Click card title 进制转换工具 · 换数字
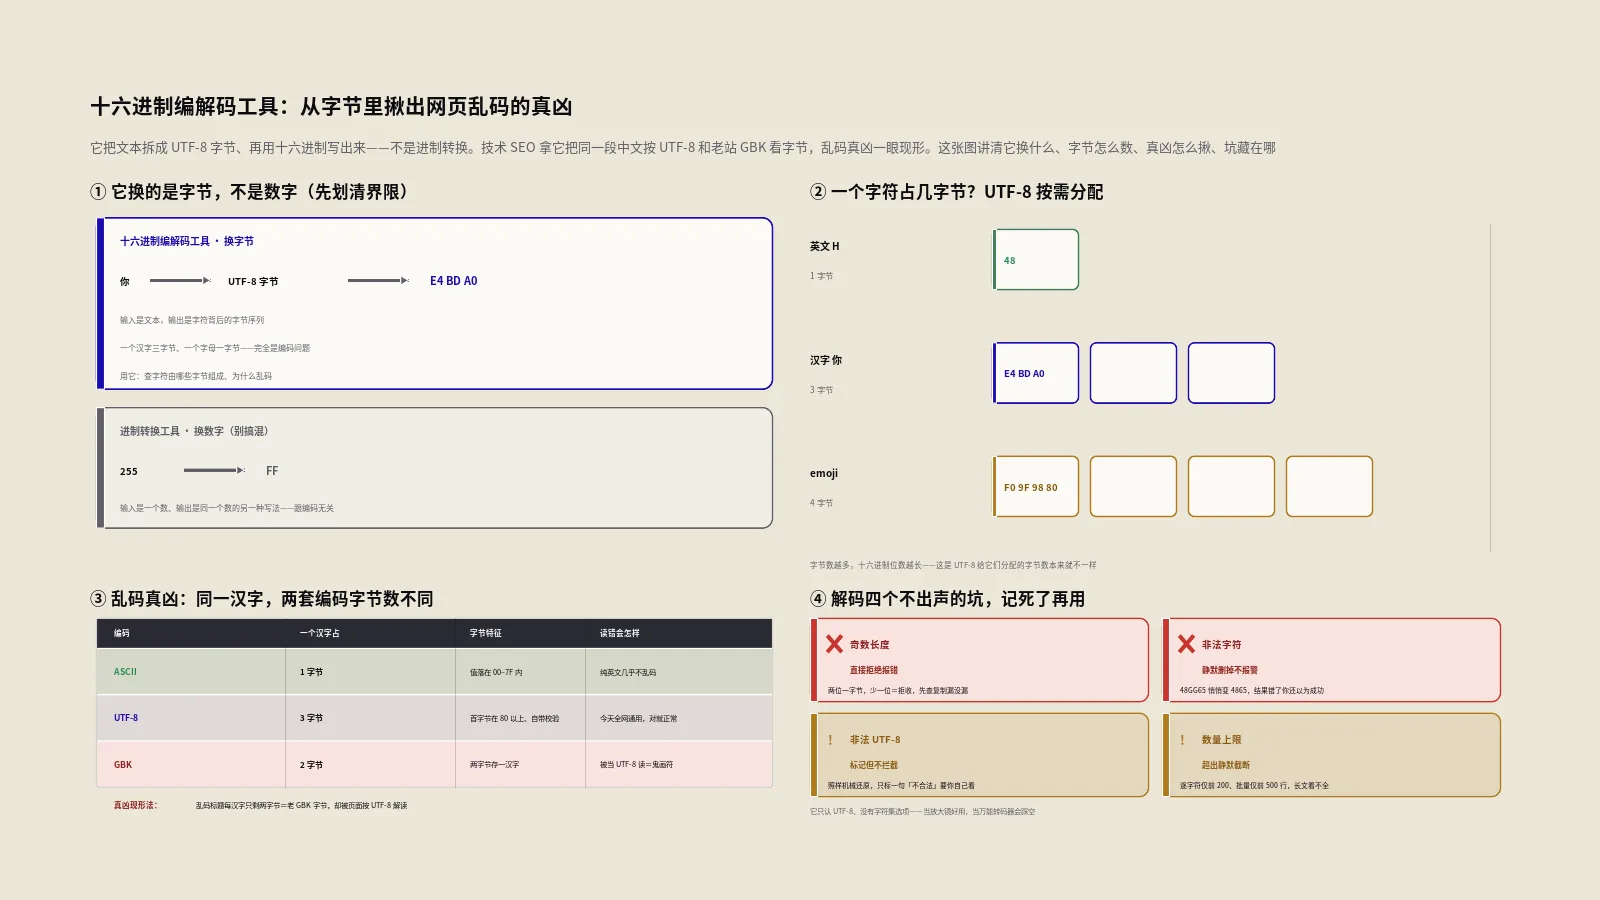The width and height of the screenshot is (1600, 900). (194, 431)
